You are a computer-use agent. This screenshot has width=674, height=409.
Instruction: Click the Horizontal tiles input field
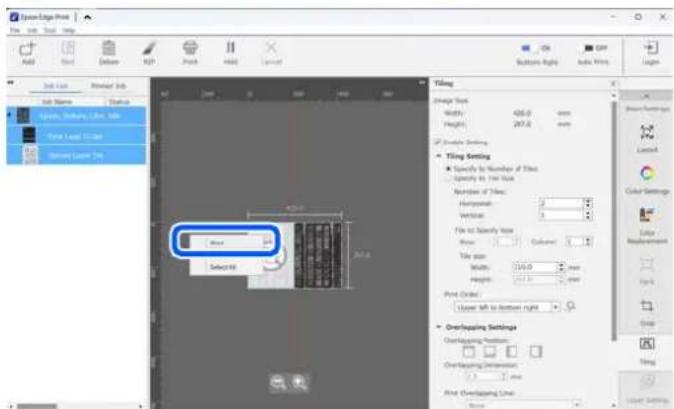(x=561, y=203)
